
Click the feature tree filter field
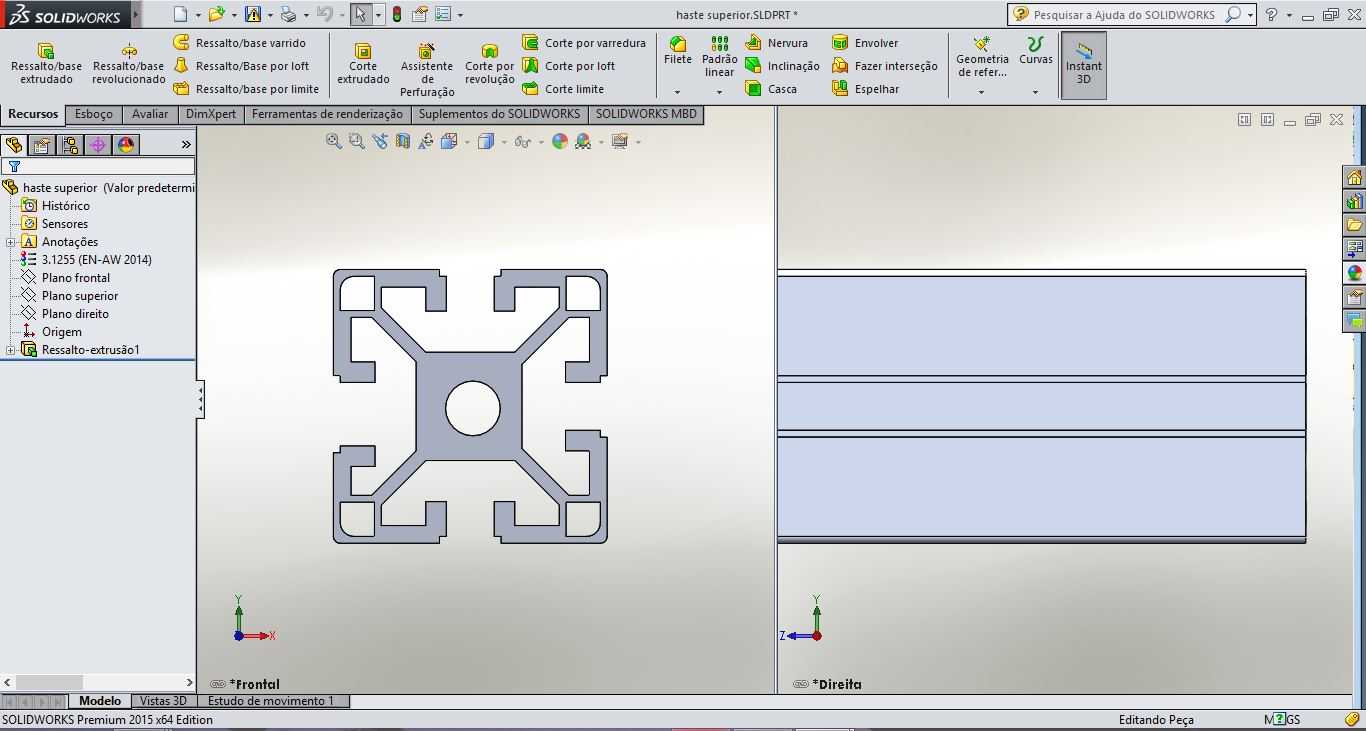[x=98, y=167]
